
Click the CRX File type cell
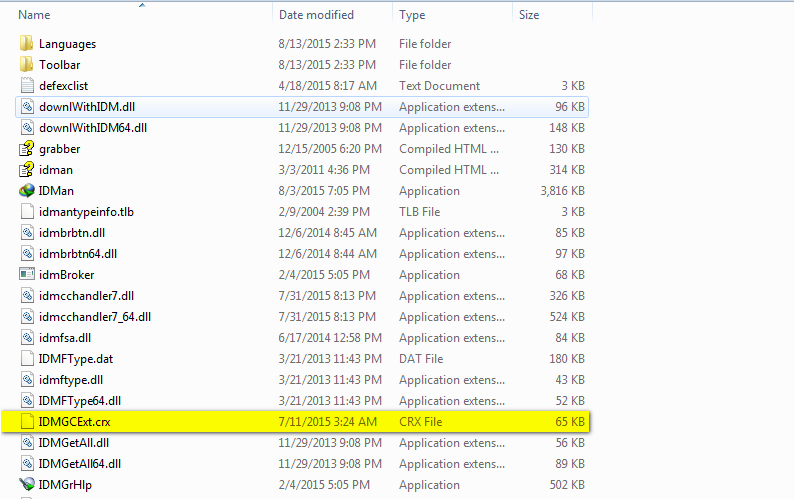421,421
